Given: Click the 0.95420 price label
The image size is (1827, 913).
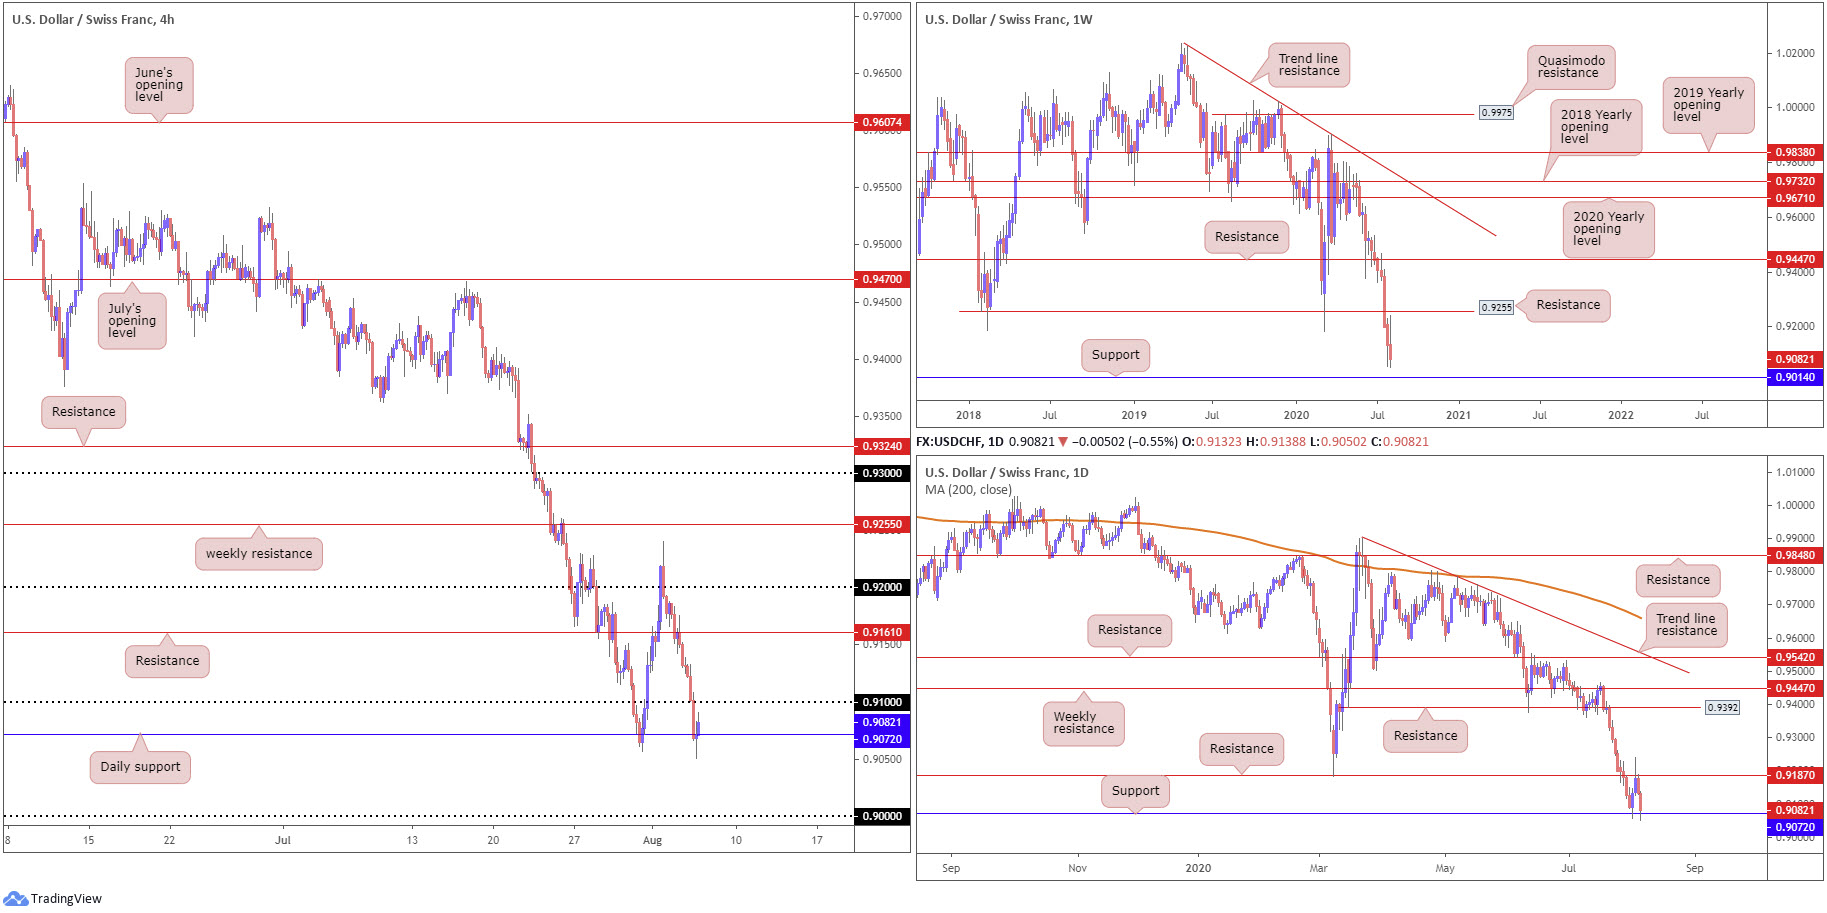Looking at the screenshot, I should (x=1794, y=657).
